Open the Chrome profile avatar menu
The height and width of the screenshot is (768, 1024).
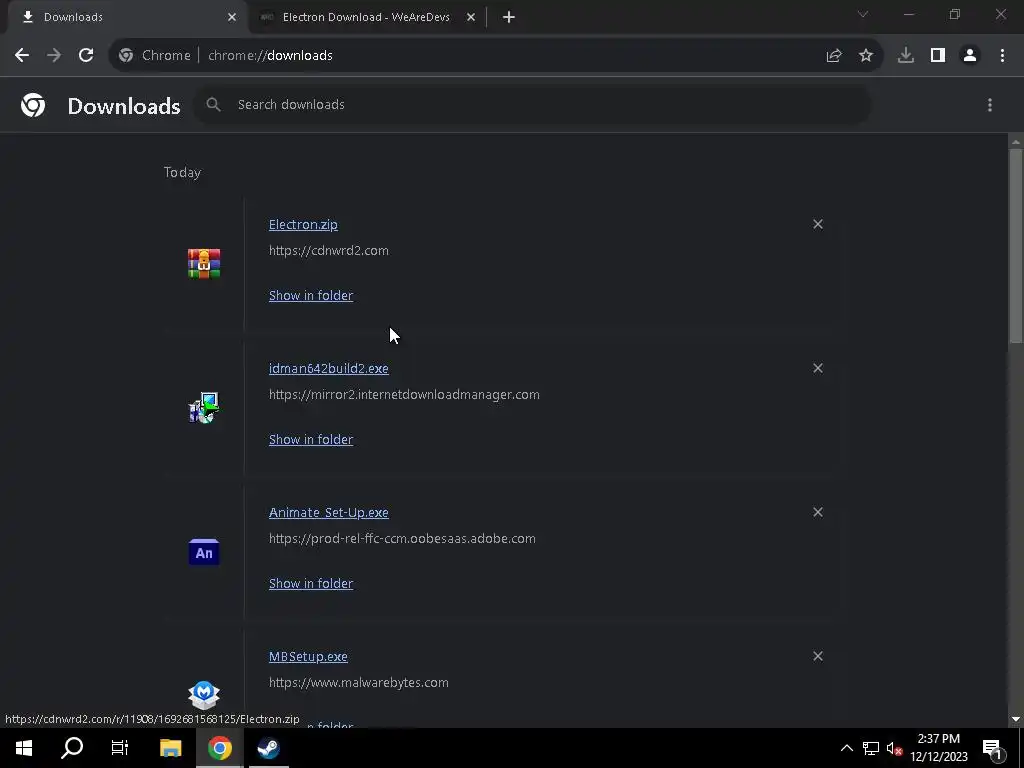(970, 56)
